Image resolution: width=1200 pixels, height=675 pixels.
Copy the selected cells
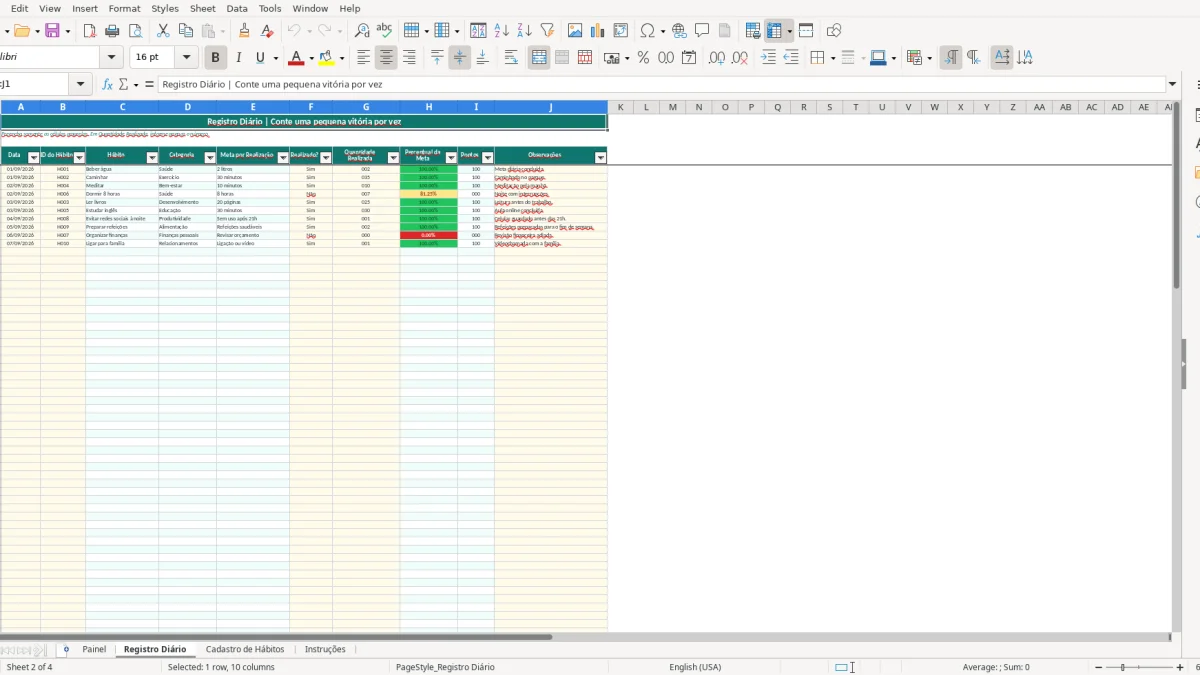[185, 31]
